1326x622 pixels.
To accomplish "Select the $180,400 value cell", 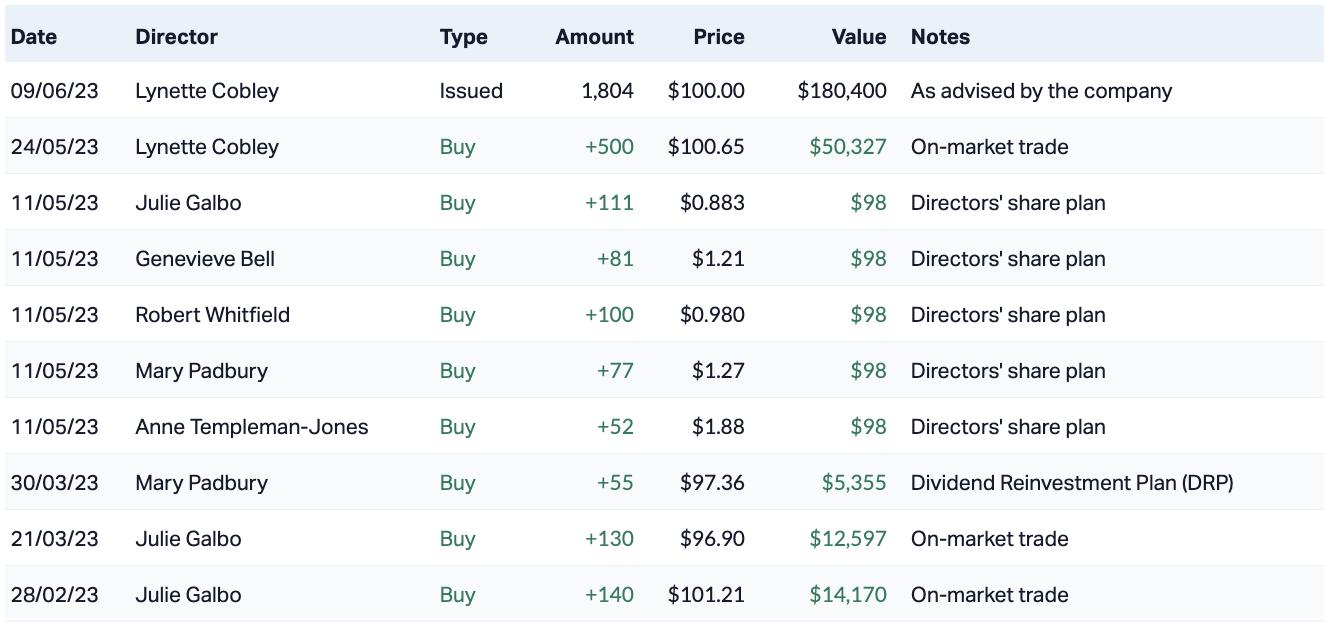I will [x=841, y=91].
